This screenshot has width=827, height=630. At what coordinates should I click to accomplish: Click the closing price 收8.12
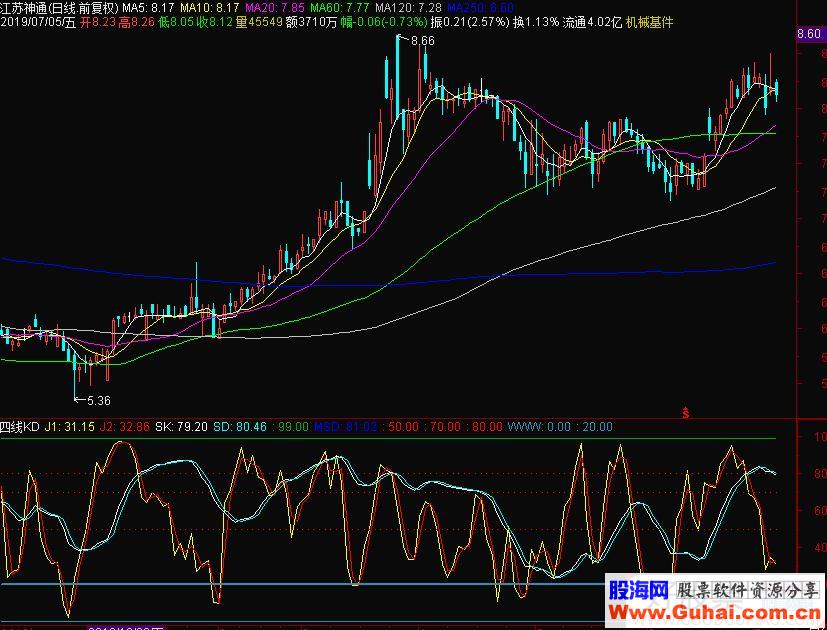[x=214, y=23]
